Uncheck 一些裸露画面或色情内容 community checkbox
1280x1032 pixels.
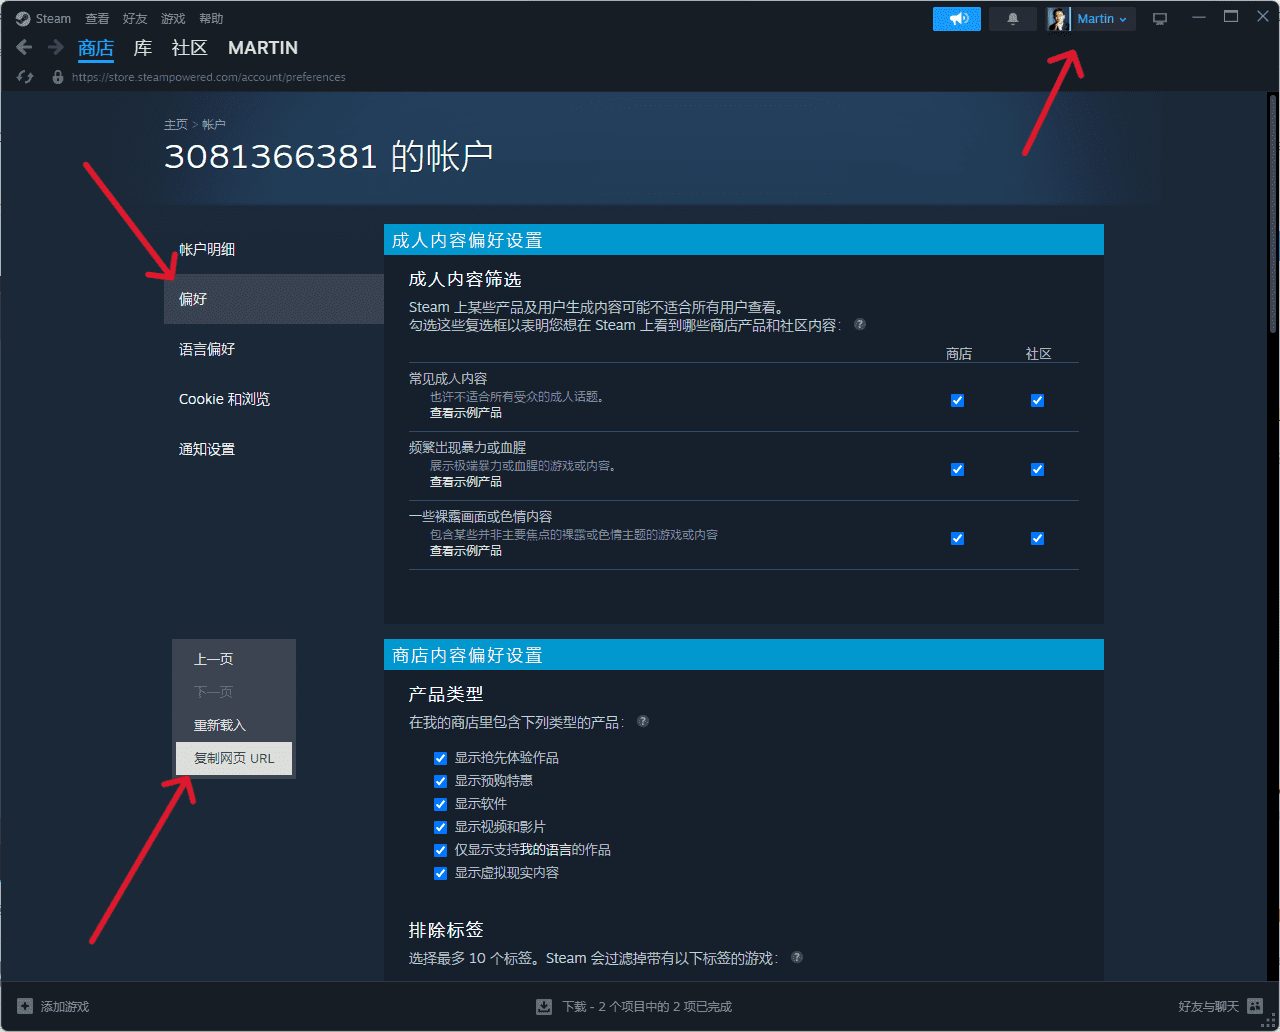point(1037,538)
